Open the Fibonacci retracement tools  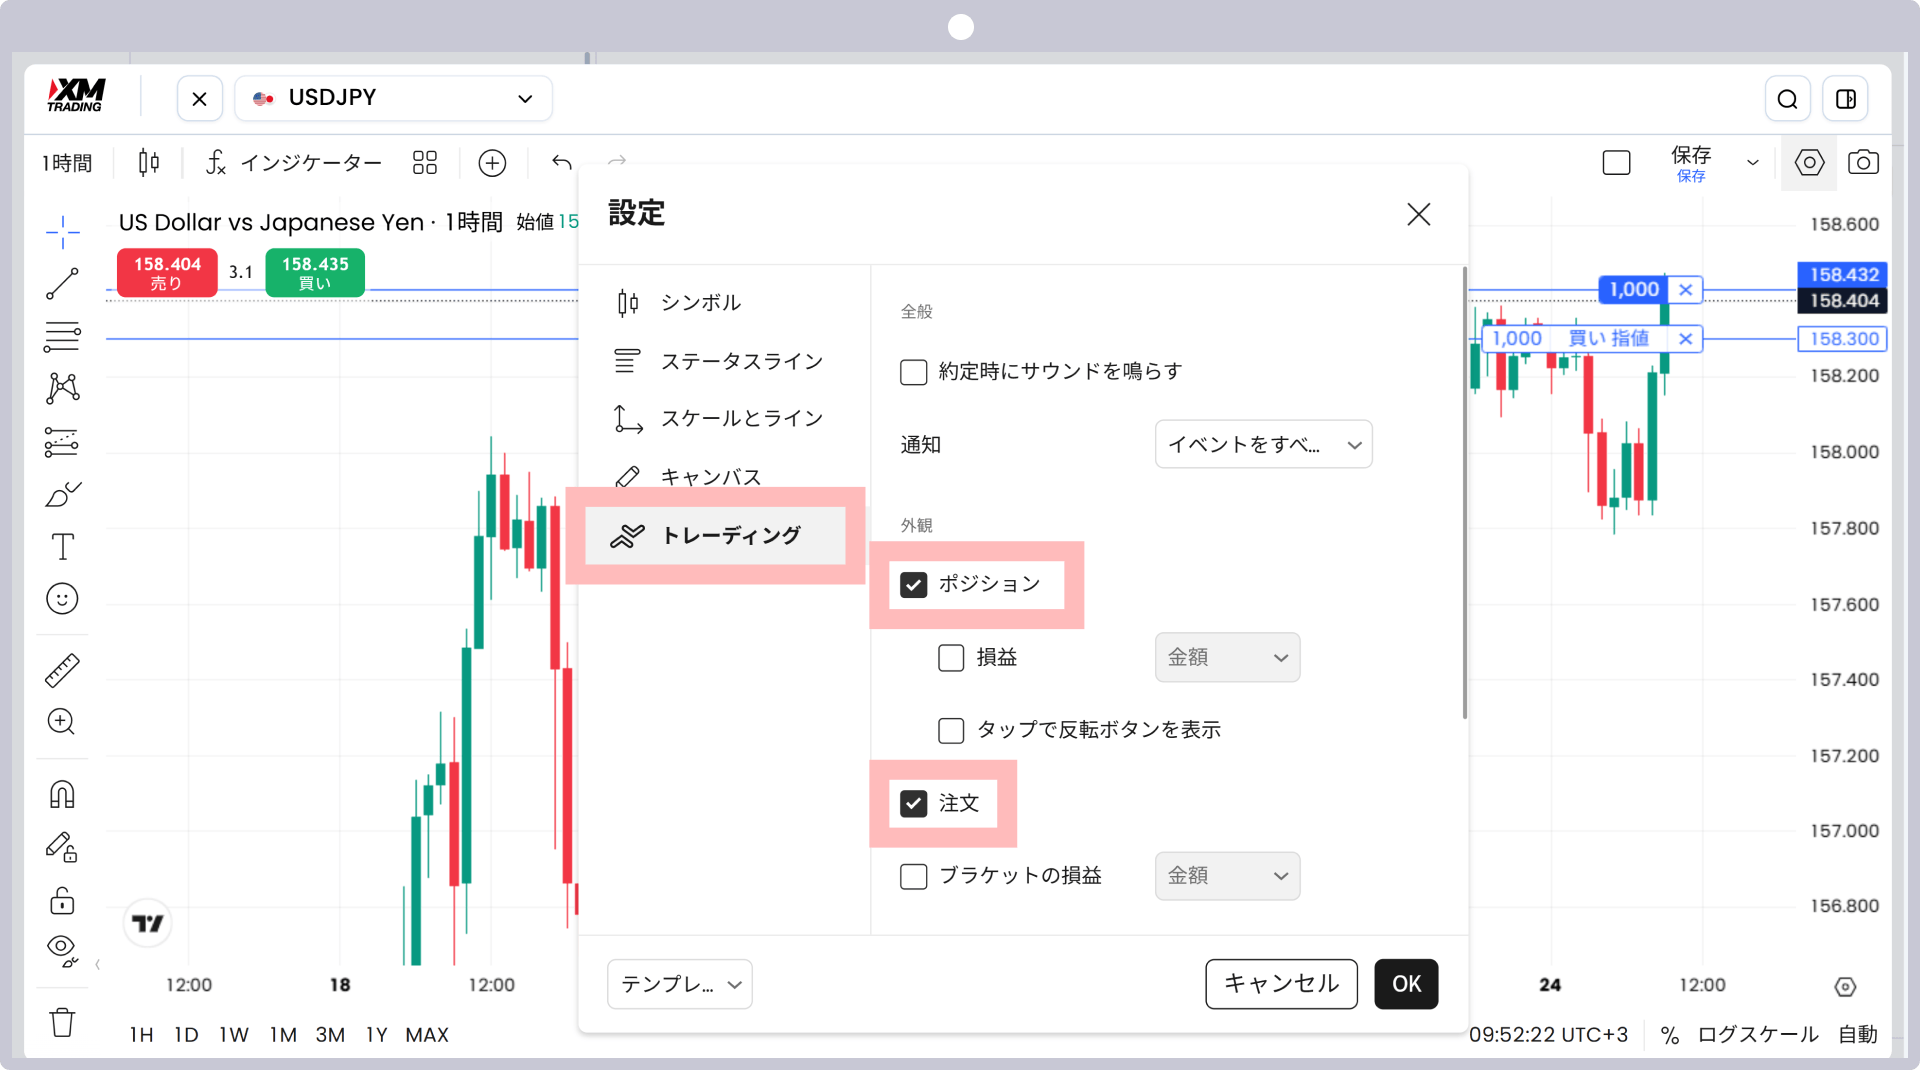62,337
